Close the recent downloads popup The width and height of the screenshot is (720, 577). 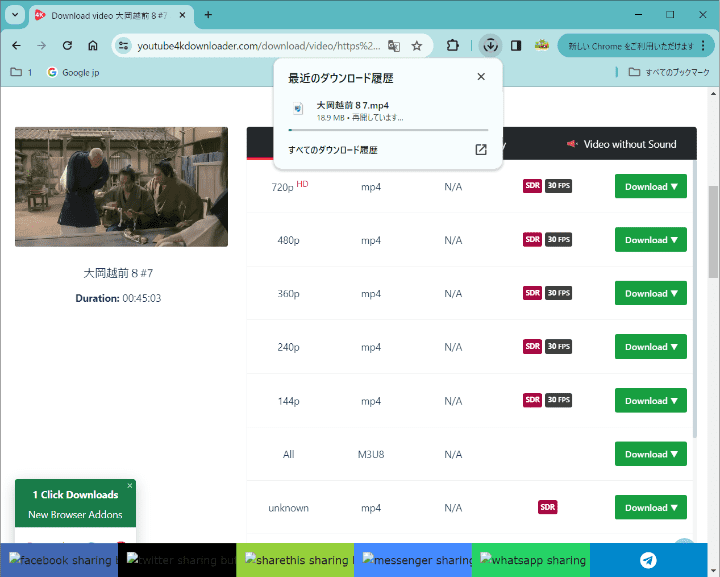coord(480,77)
